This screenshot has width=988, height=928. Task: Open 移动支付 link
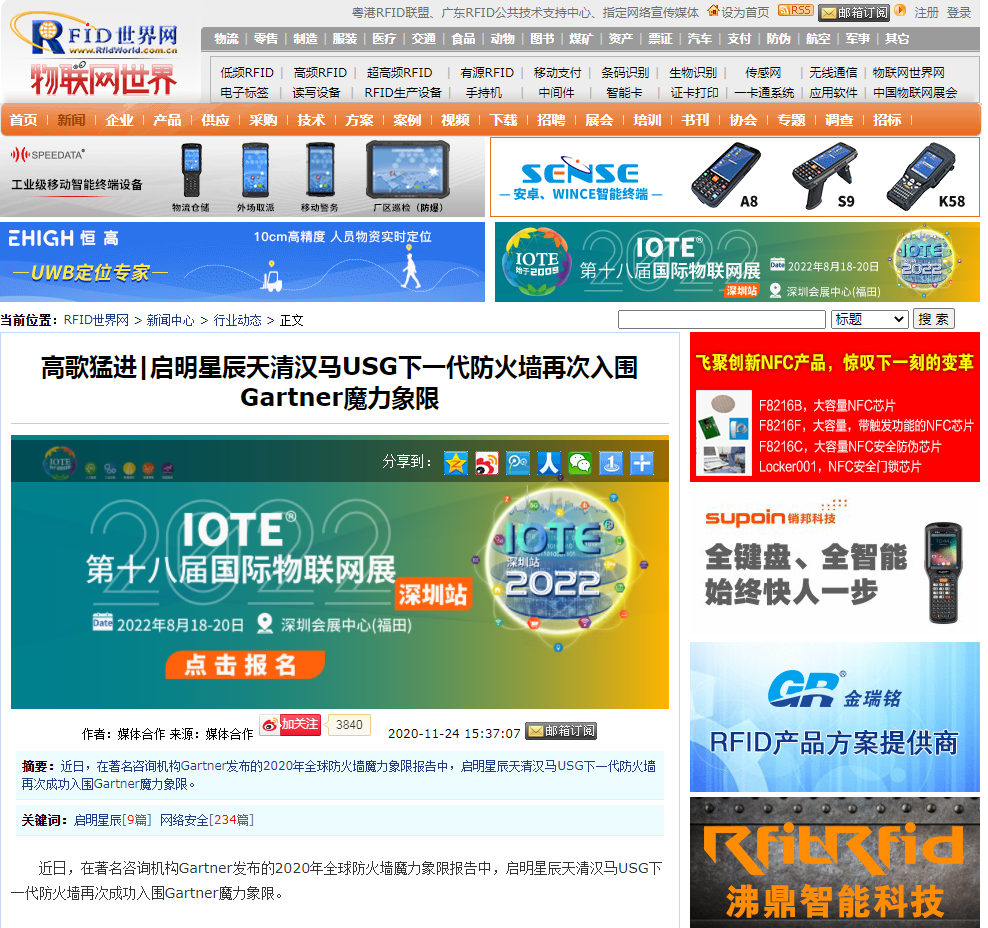(x=557, y=73)
